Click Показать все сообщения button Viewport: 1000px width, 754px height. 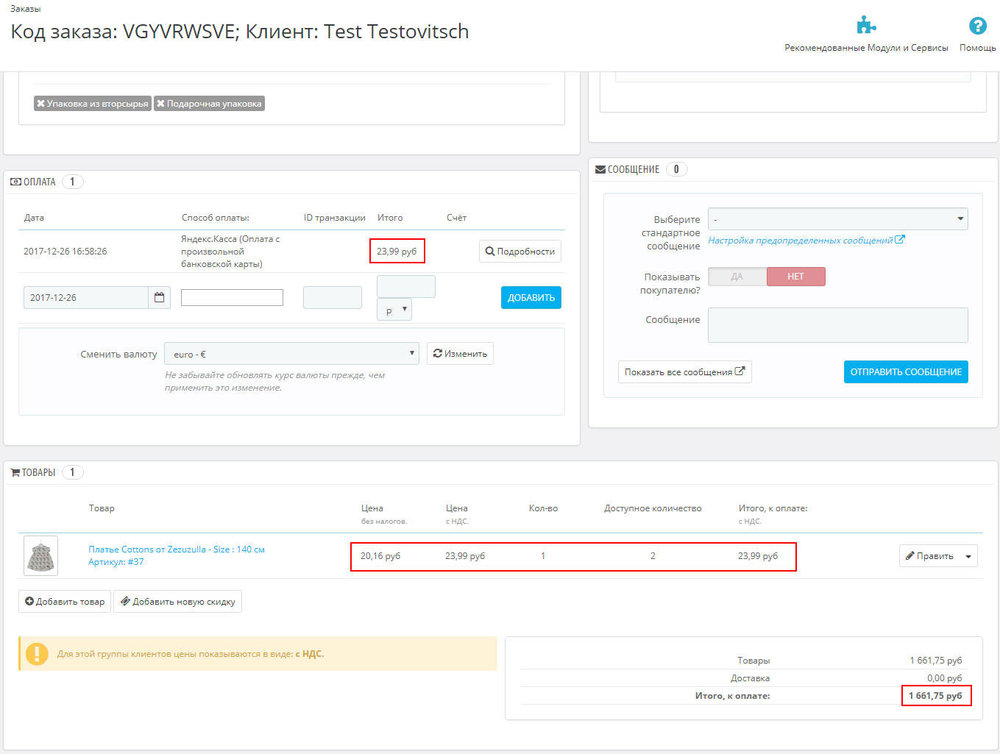coord(684,372)
